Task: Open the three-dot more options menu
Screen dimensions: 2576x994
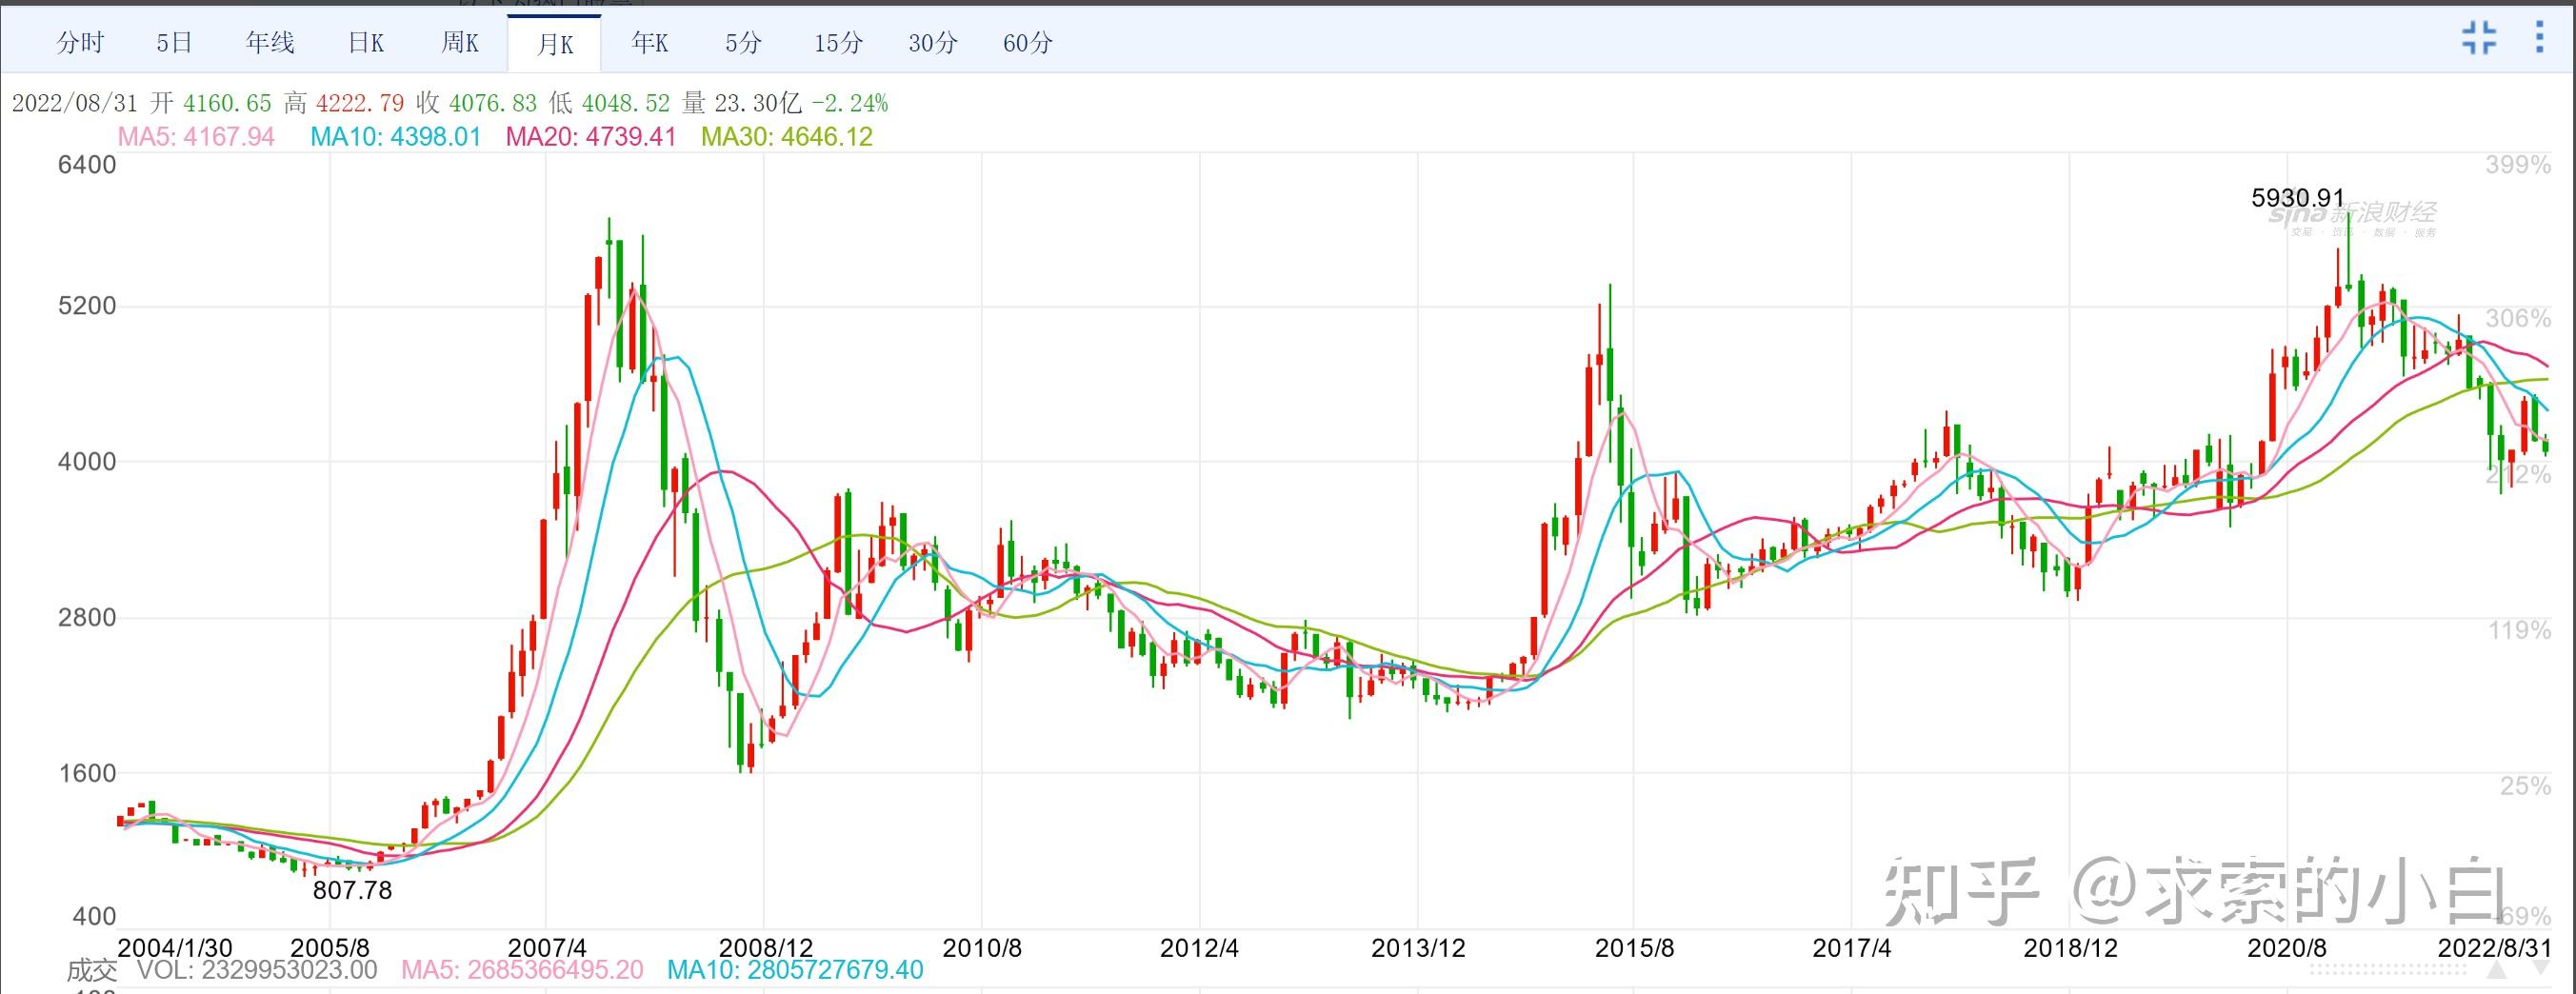Action: pos(2540,37)
